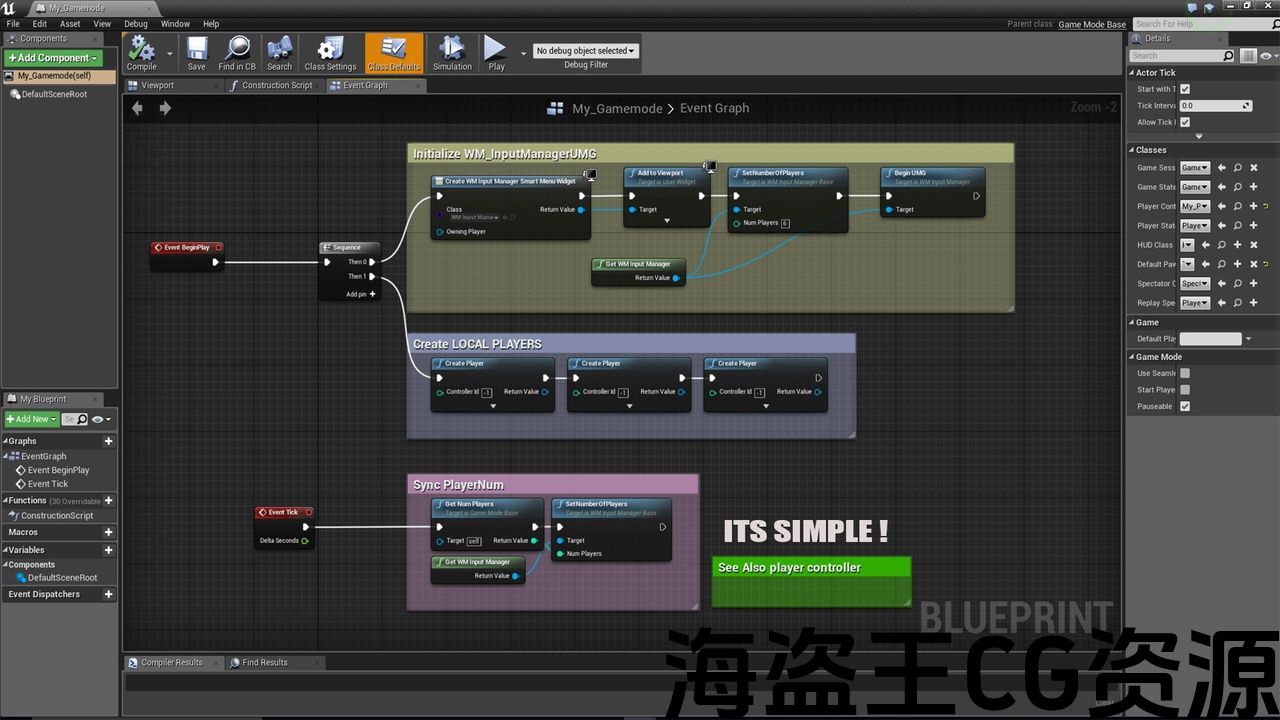Screen dimensions: 1280x720
Task: Click the Tick Interval input field
Action: coord(1214,106)
